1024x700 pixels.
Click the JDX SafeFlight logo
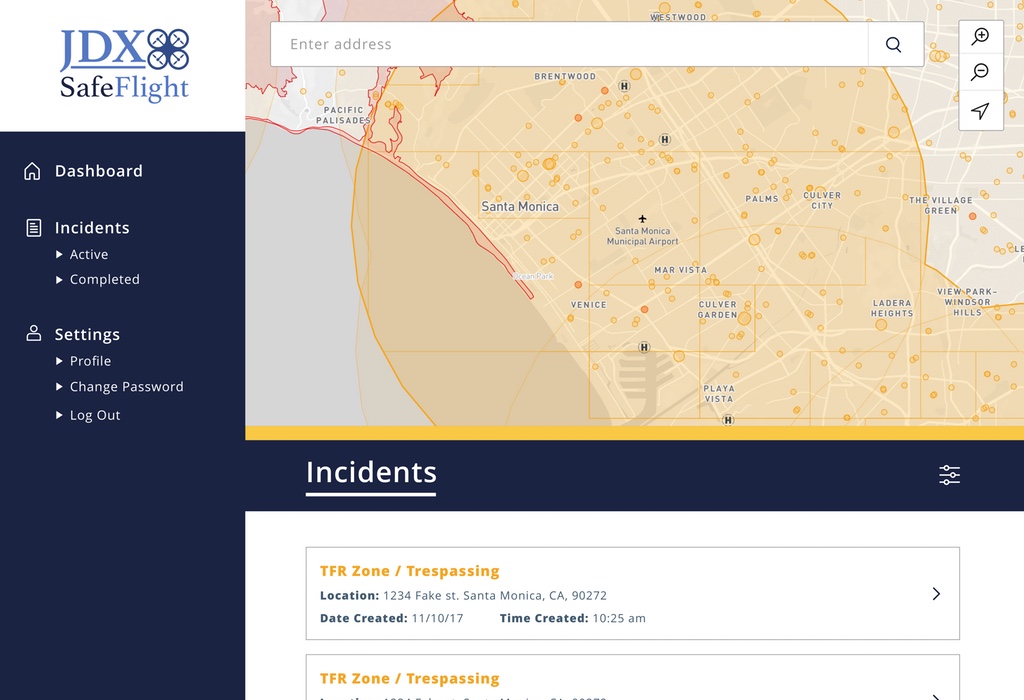124,65
